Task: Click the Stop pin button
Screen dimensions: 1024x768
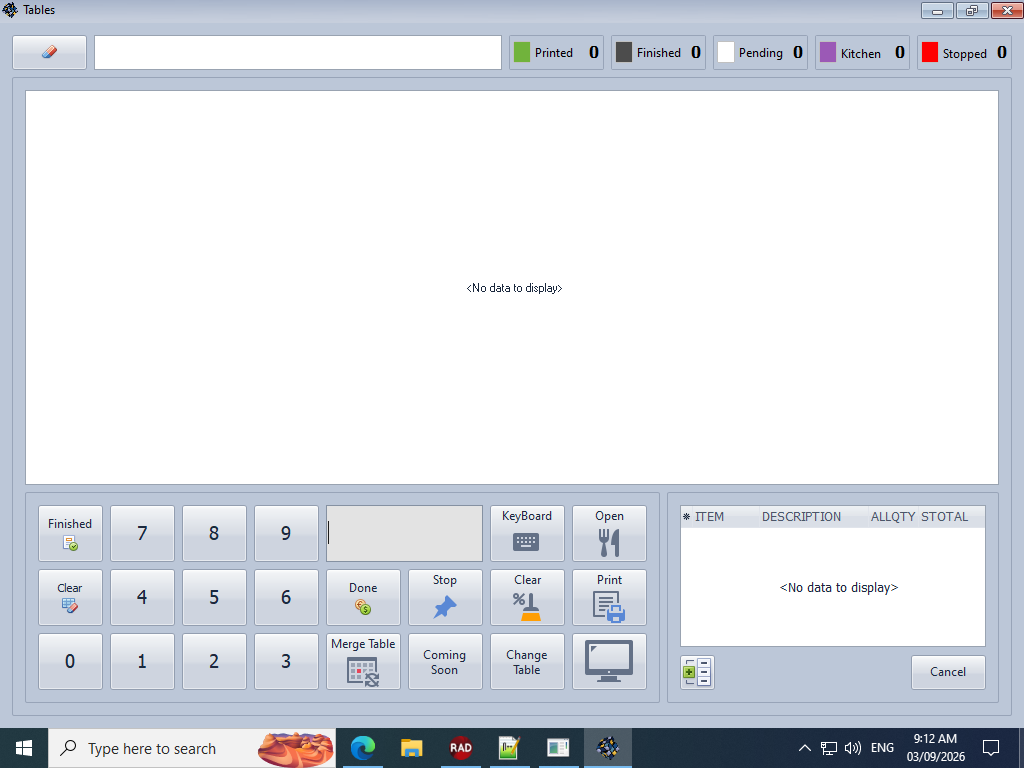Action: 445,597
